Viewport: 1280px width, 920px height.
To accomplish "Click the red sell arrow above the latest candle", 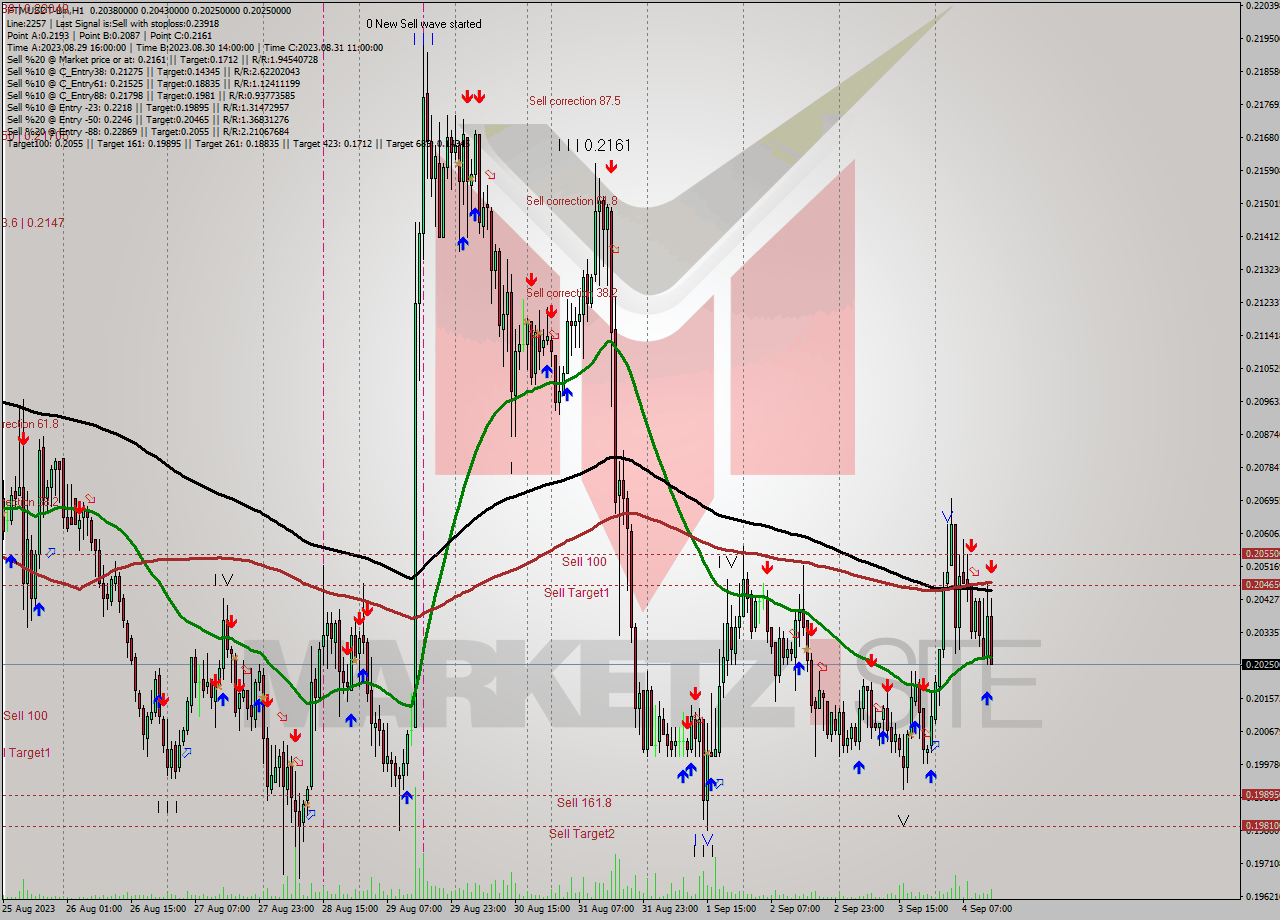I will click(x=991, y=567).
